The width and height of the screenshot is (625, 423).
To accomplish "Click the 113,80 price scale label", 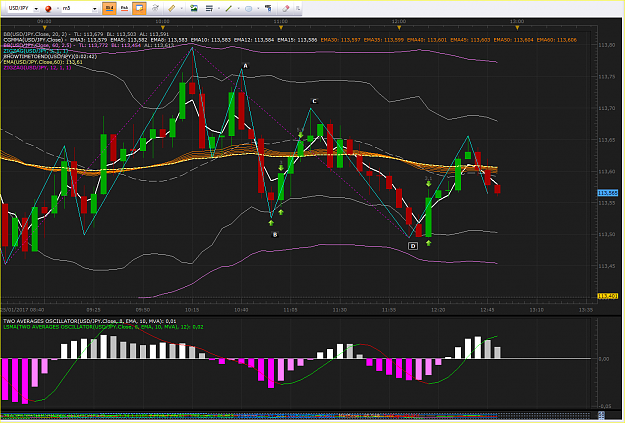I will (x=606, y=45).
